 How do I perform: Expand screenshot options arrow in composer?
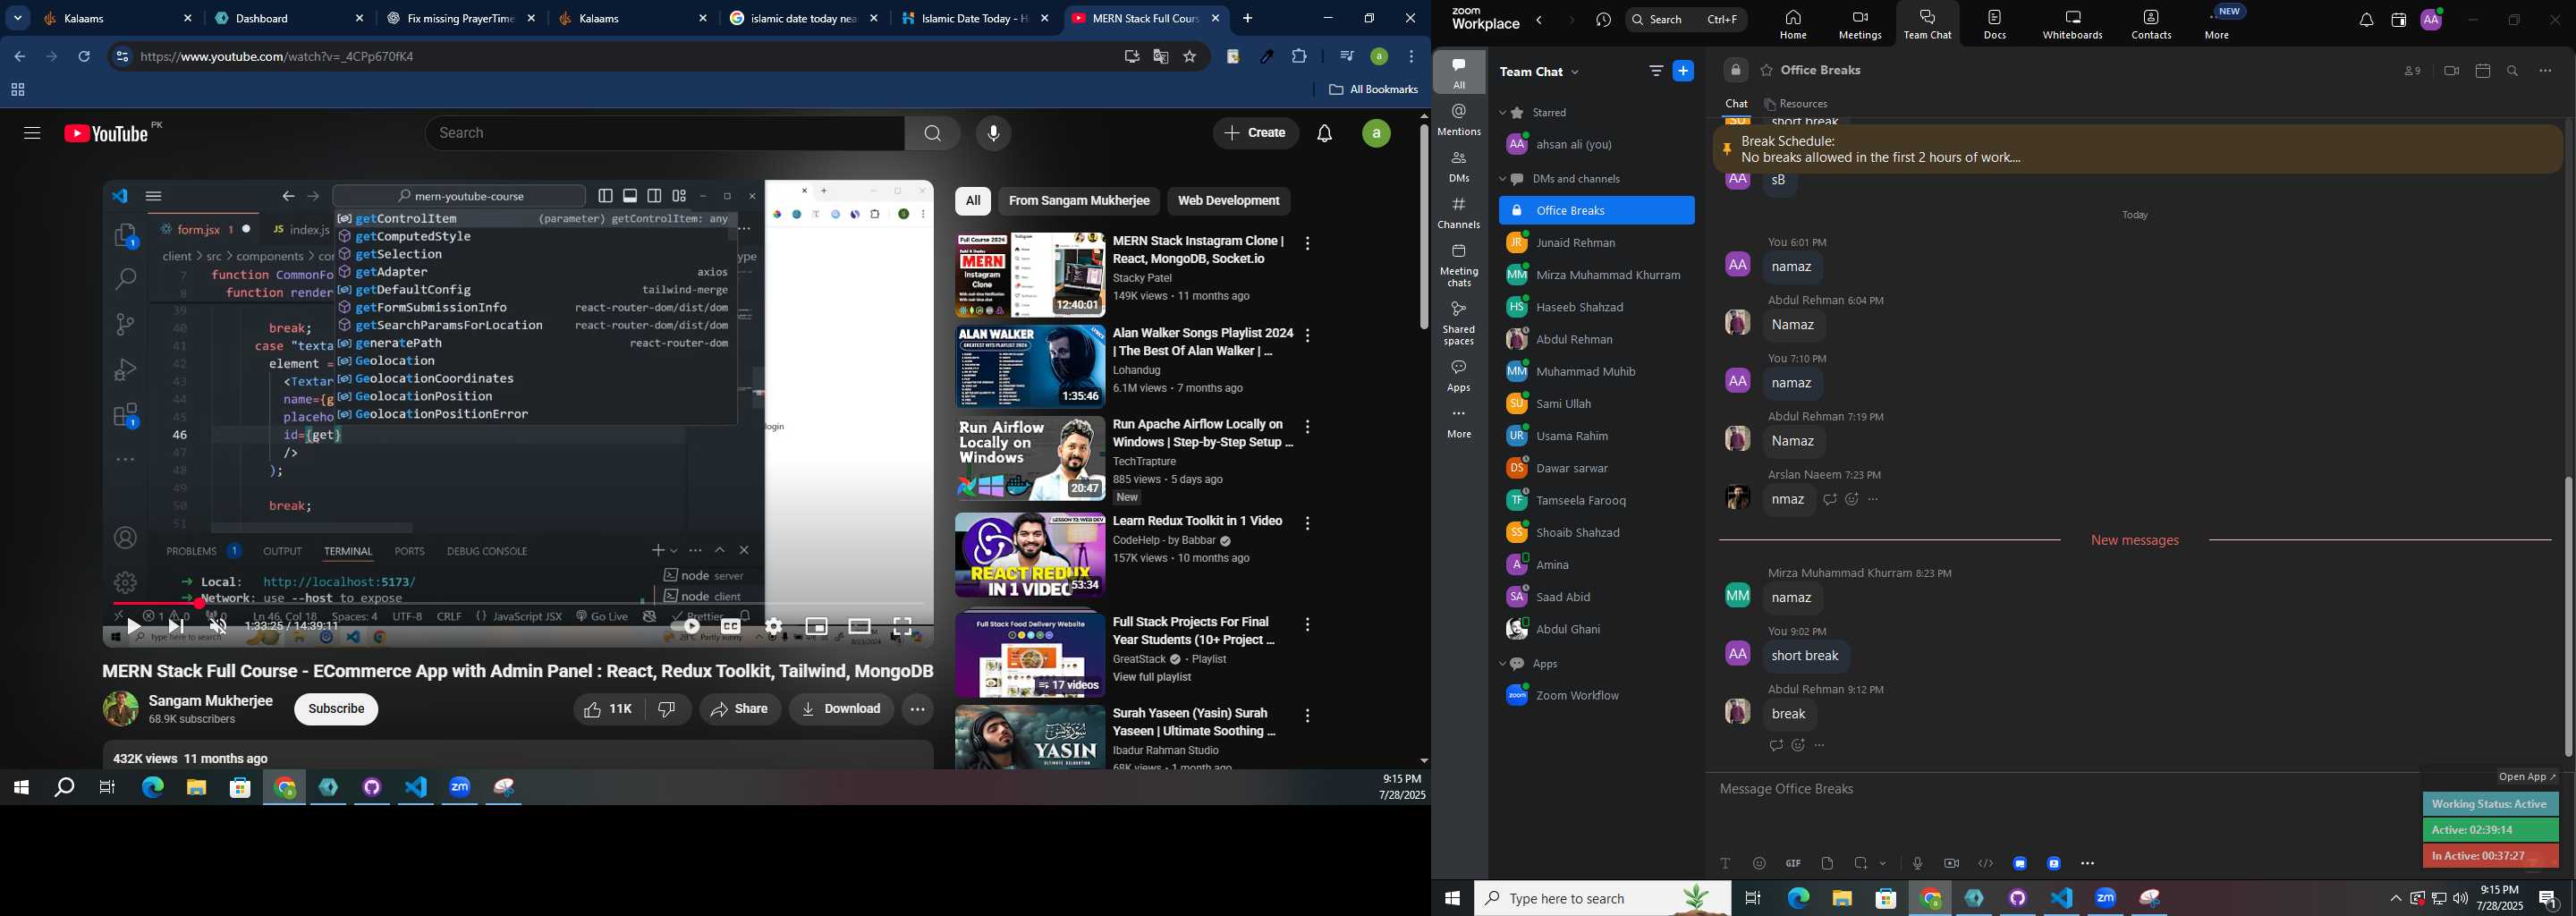1883,864
